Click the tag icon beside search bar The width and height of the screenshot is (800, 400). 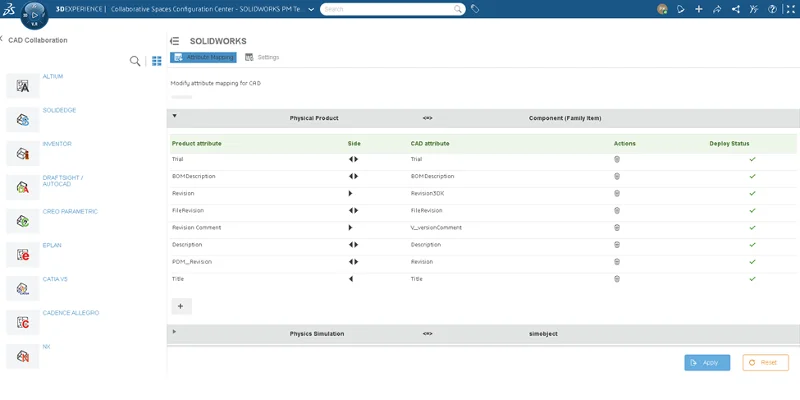pos(475,9)
